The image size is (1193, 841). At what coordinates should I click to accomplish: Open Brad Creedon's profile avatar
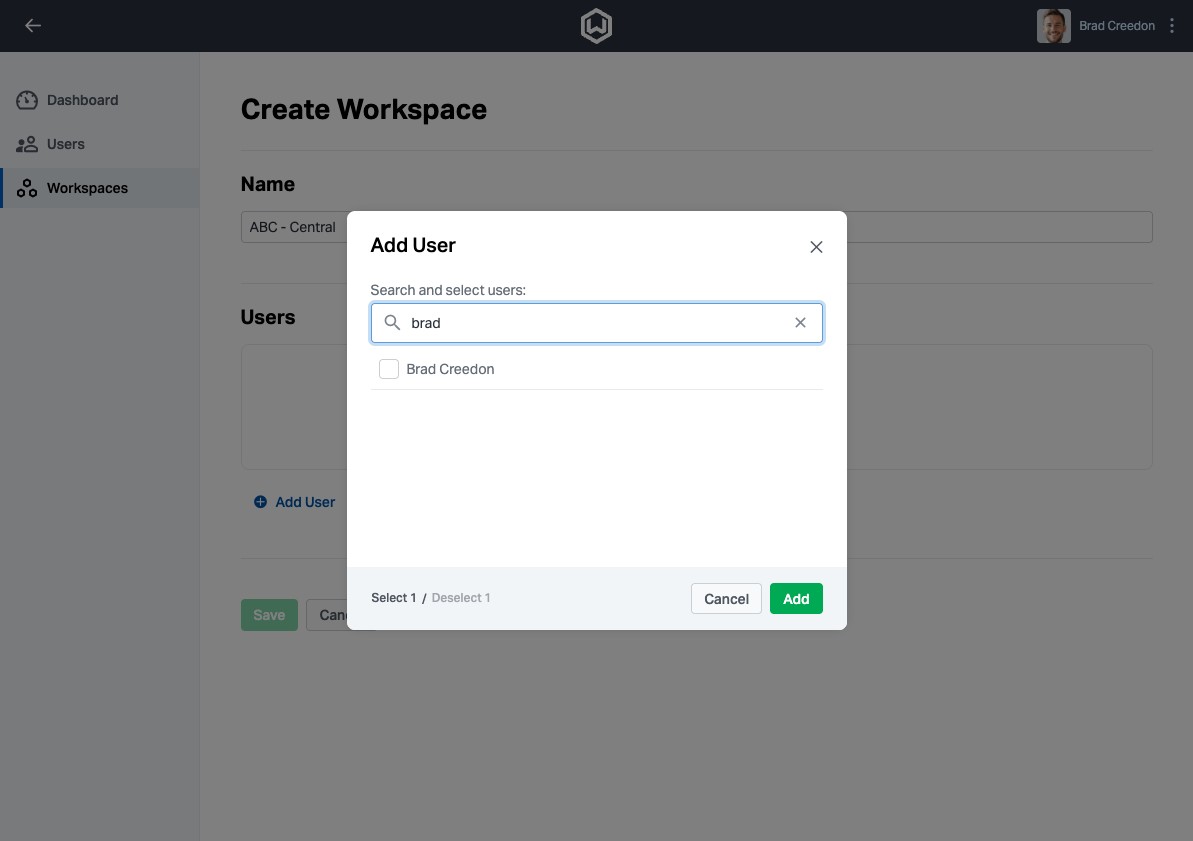tap(1053, 26)
